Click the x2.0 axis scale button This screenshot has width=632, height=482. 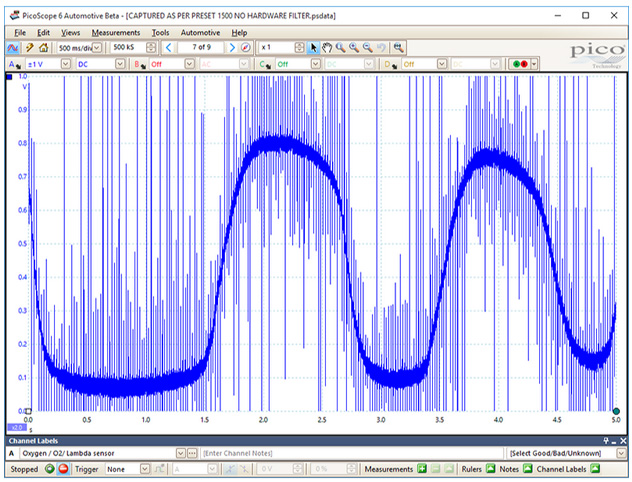pos(16,428)
